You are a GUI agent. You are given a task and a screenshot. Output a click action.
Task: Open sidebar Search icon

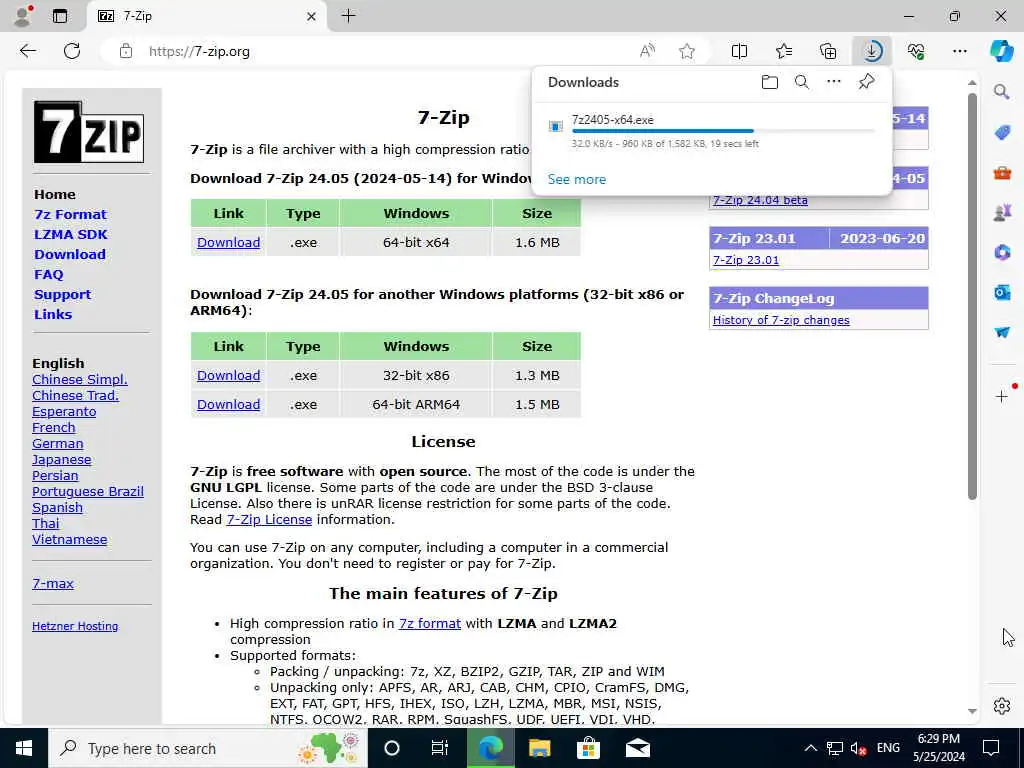click(1002, 91)
